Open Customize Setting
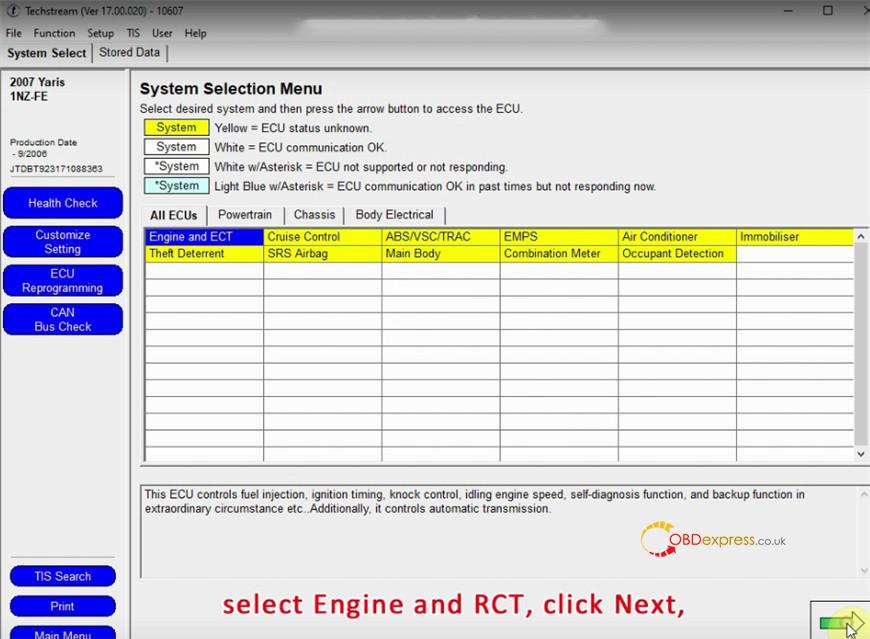This screenshot has height=639, width=870. coord(63,242)
